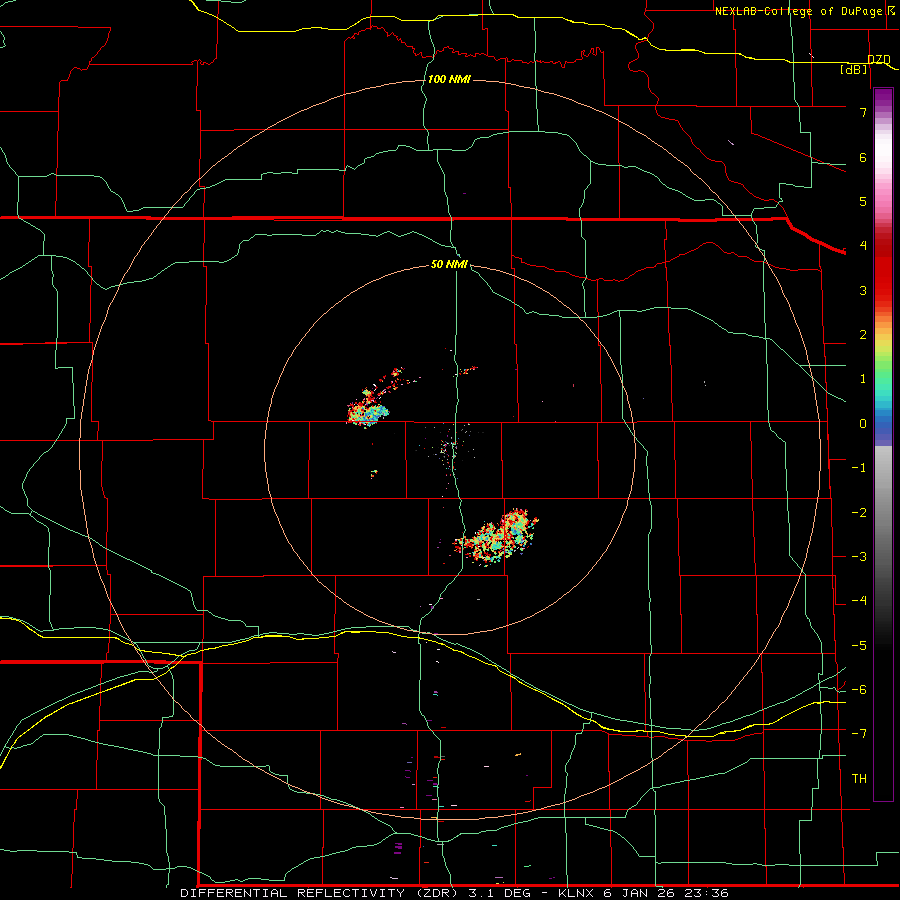Viewport: 900px width, 900px height.
Task: Click the 3 value on the color scale
Action: (x=863, y=290)
